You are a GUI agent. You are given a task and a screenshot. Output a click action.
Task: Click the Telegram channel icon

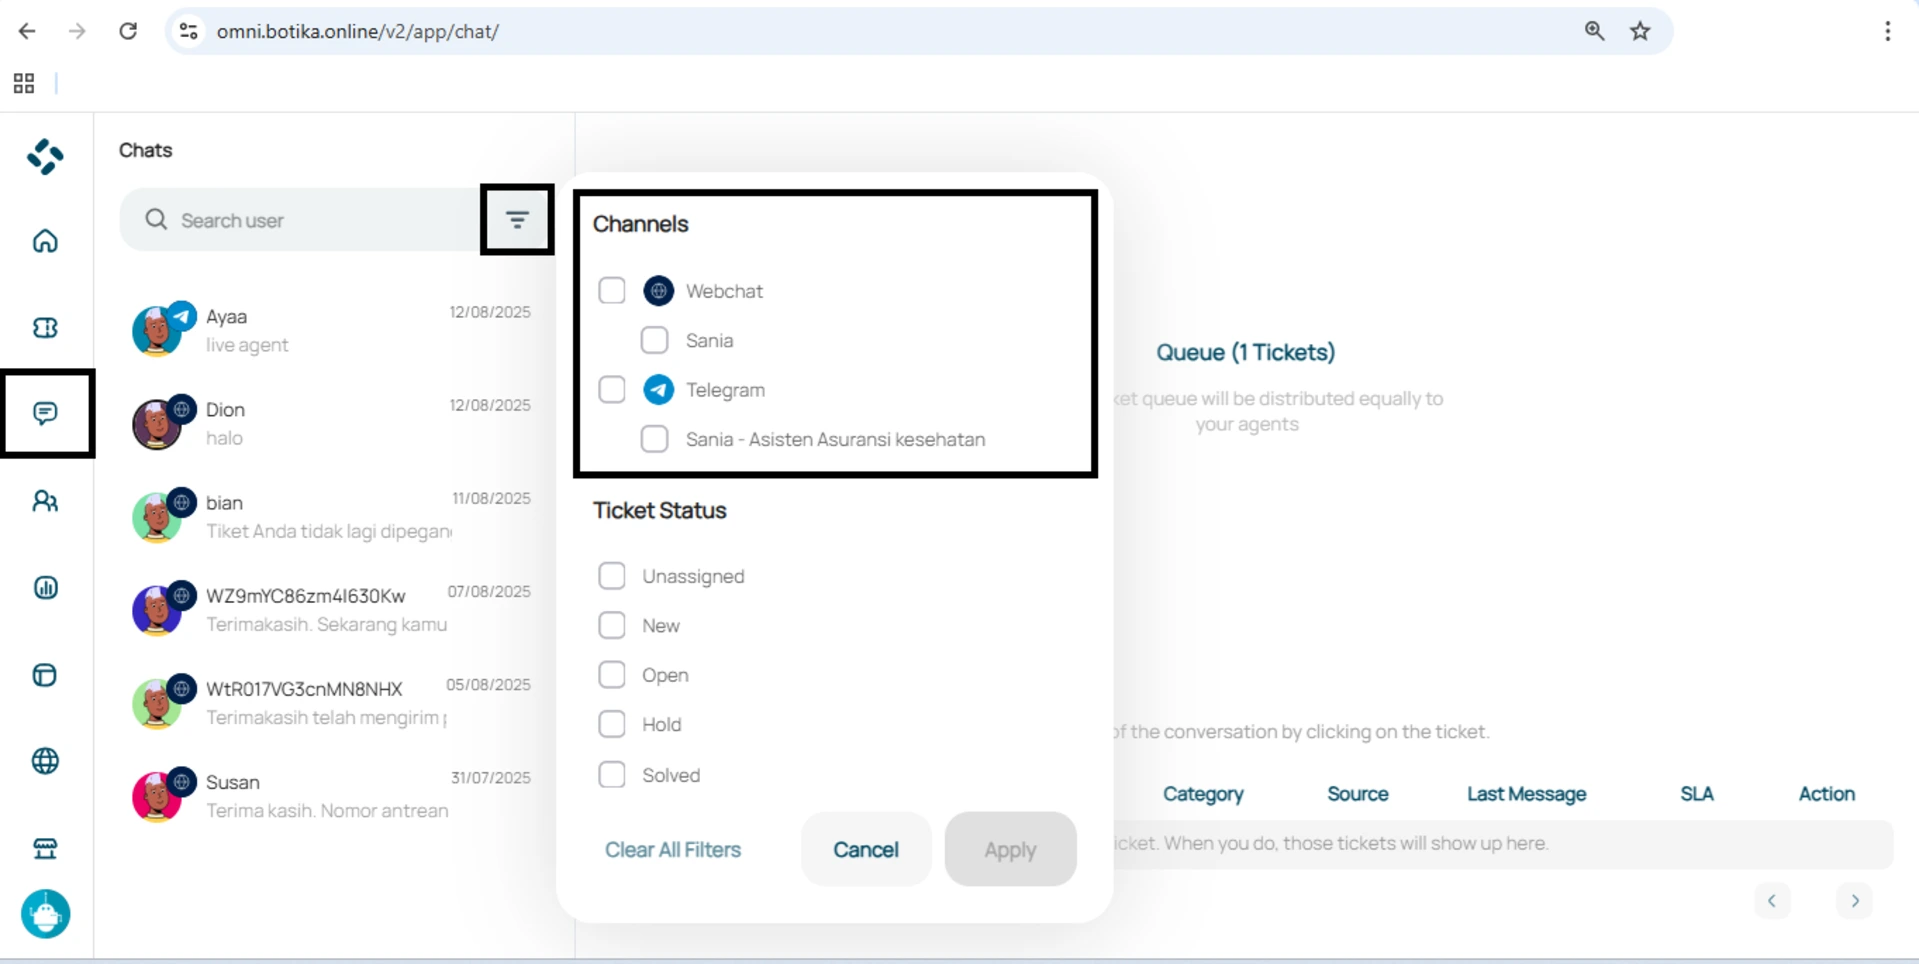pos(658,390)
